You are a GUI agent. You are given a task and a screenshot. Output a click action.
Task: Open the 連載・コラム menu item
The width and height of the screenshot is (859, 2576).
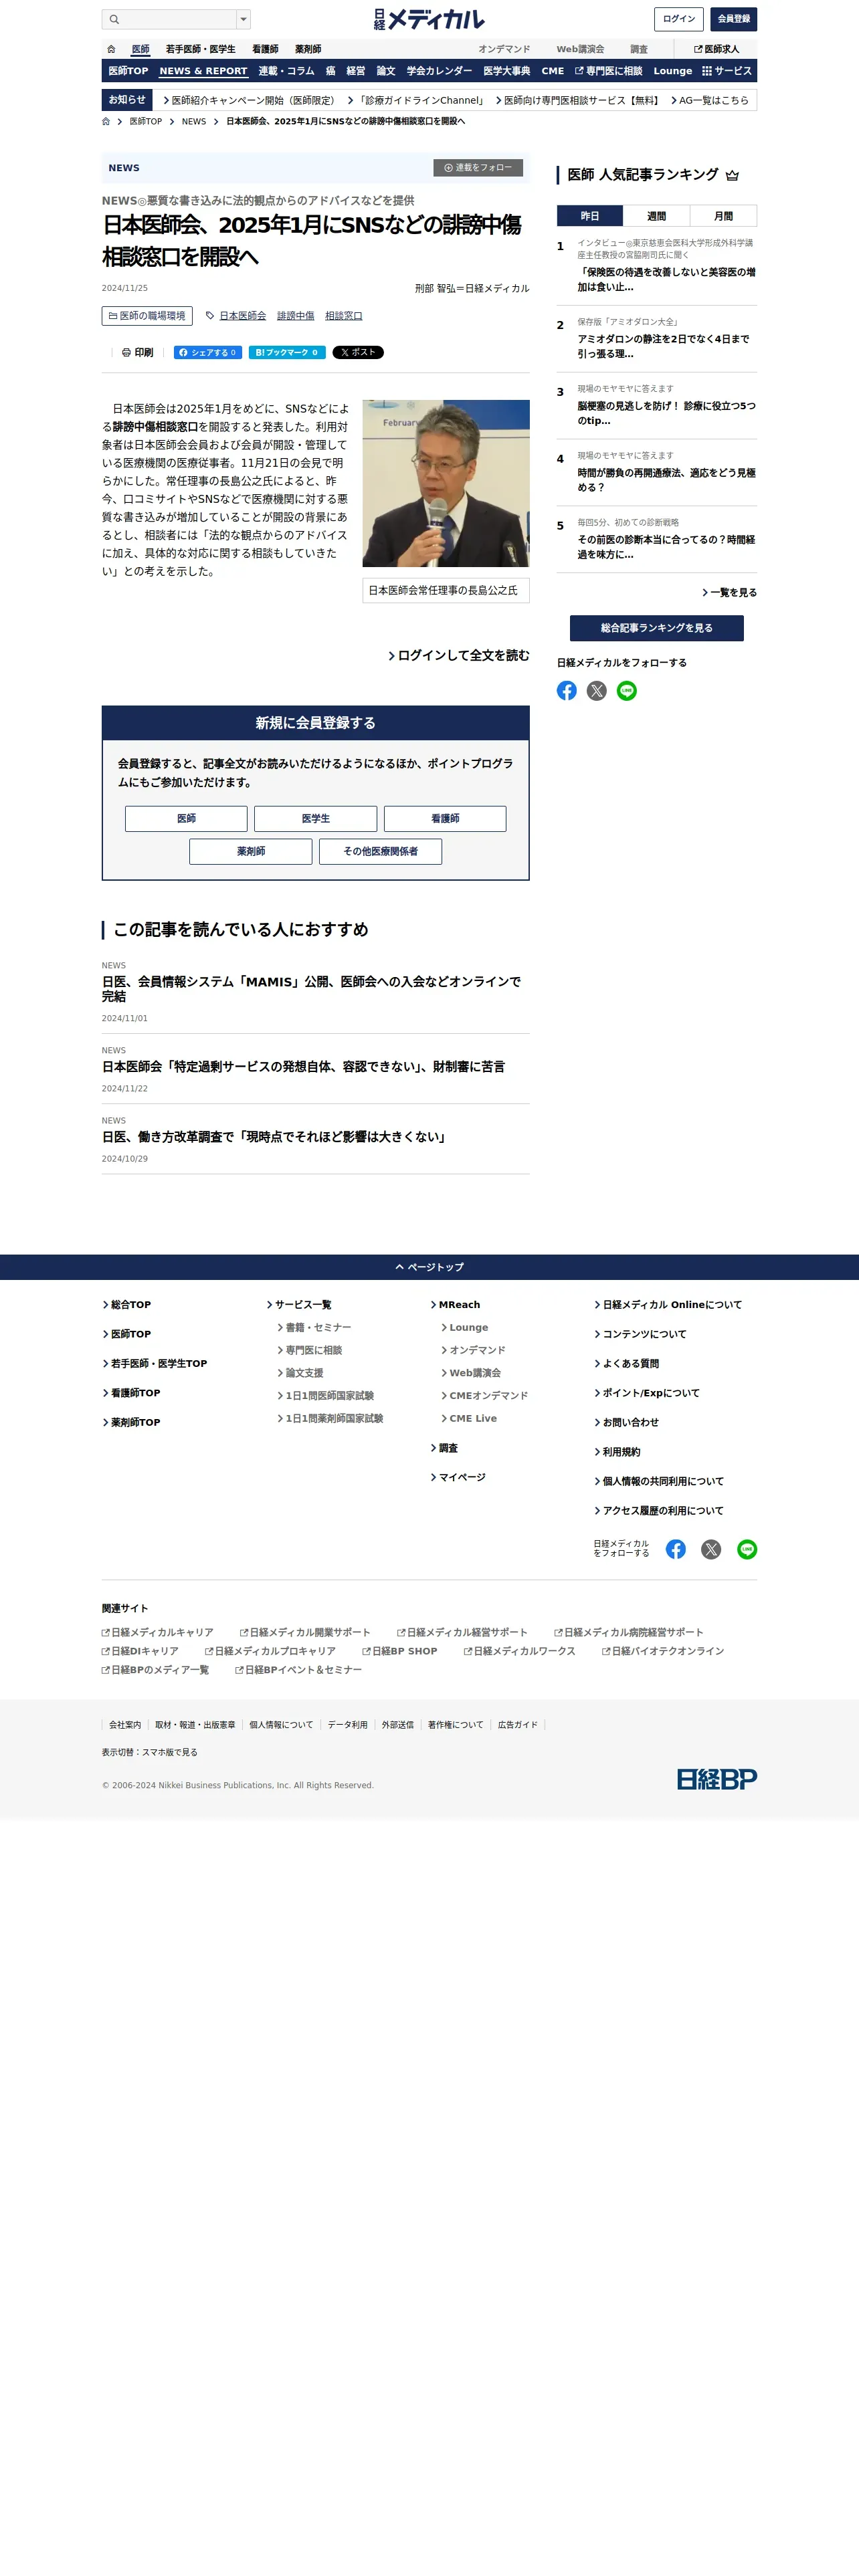click(x=286, y=71)
